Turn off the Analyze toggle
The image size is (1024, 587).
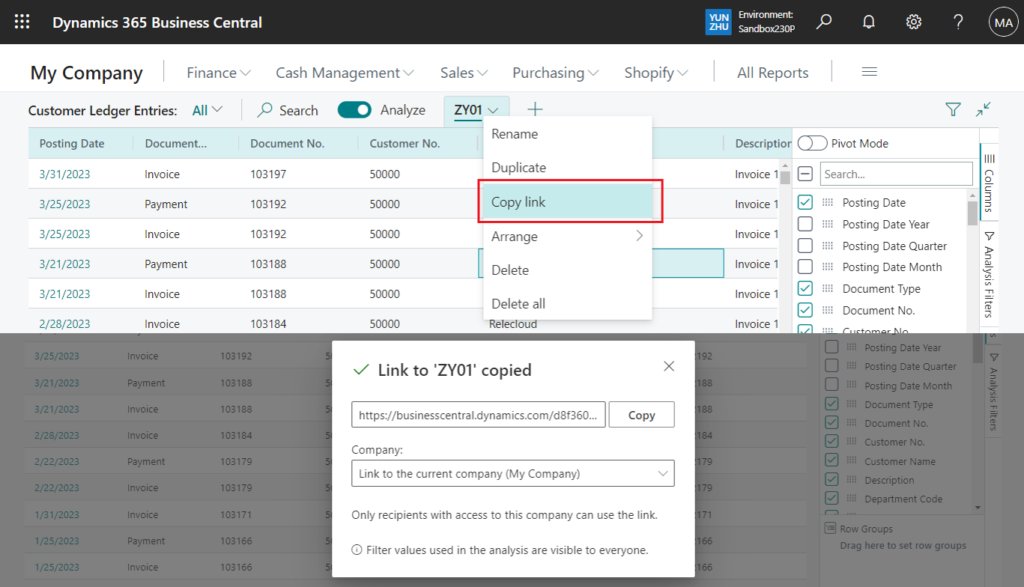click(354, 110)
